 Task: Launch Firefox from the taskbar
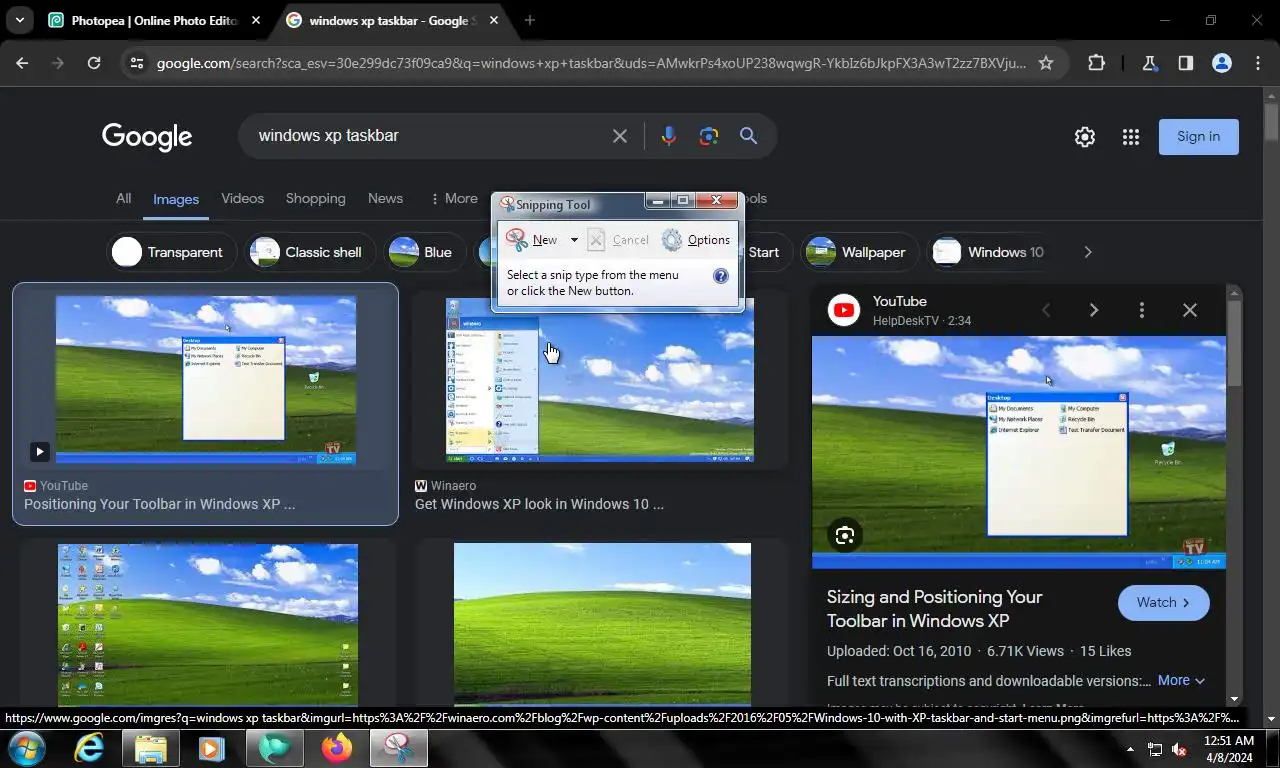tap(337, 747)
